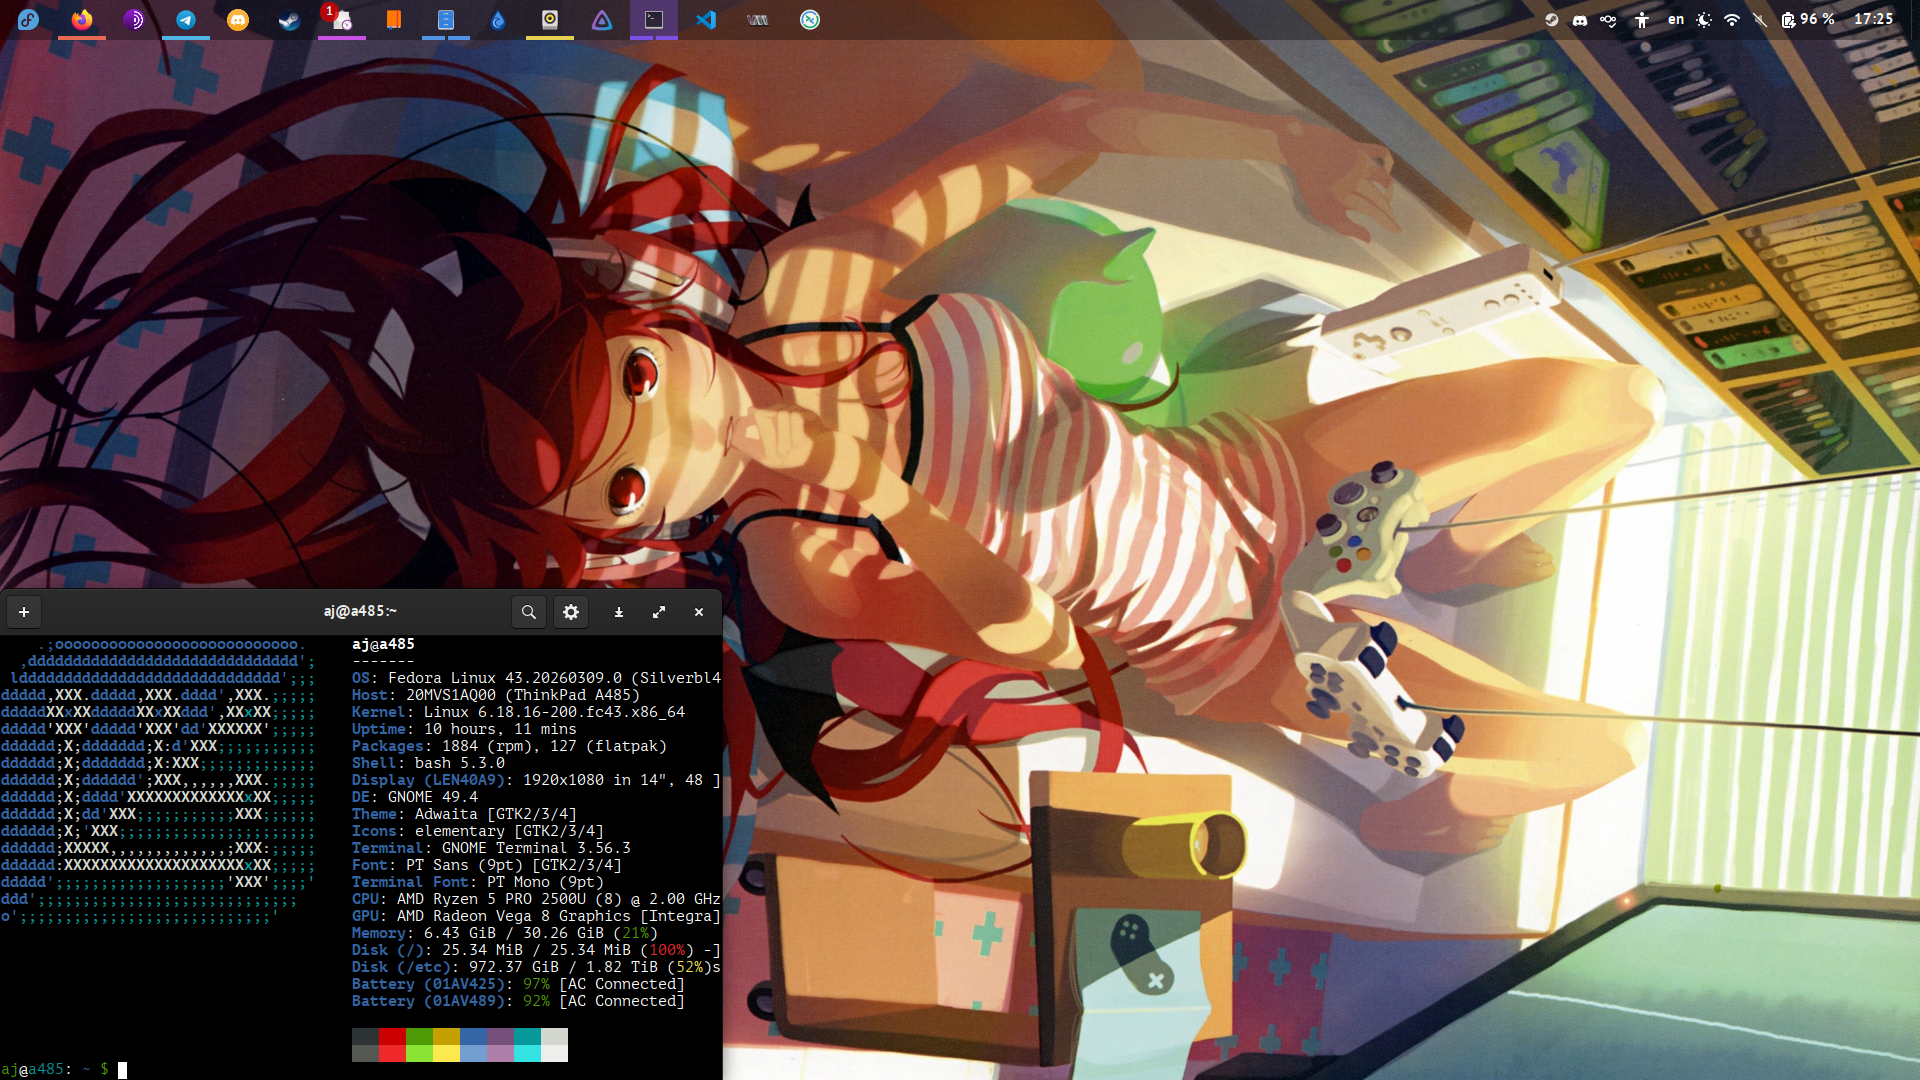Open the terminal search button
1920x1080 pixels.
pyautogui.click(x=528, y=612)
